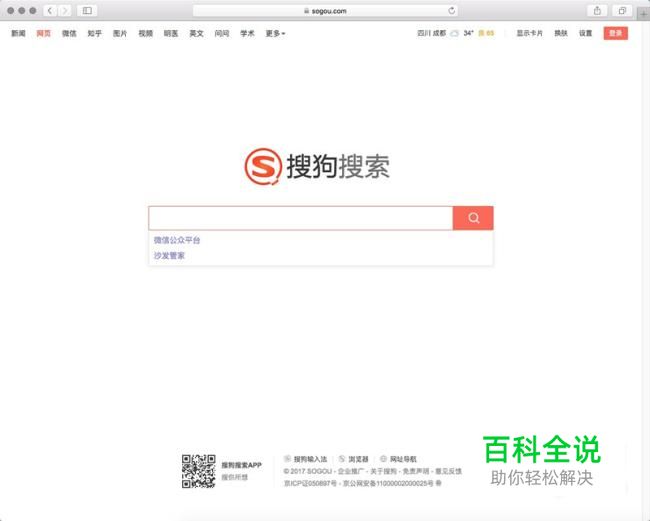Click the 浏览器 icon in footer
This screenshot has height=521, width=650.
[x=342, y=458]
